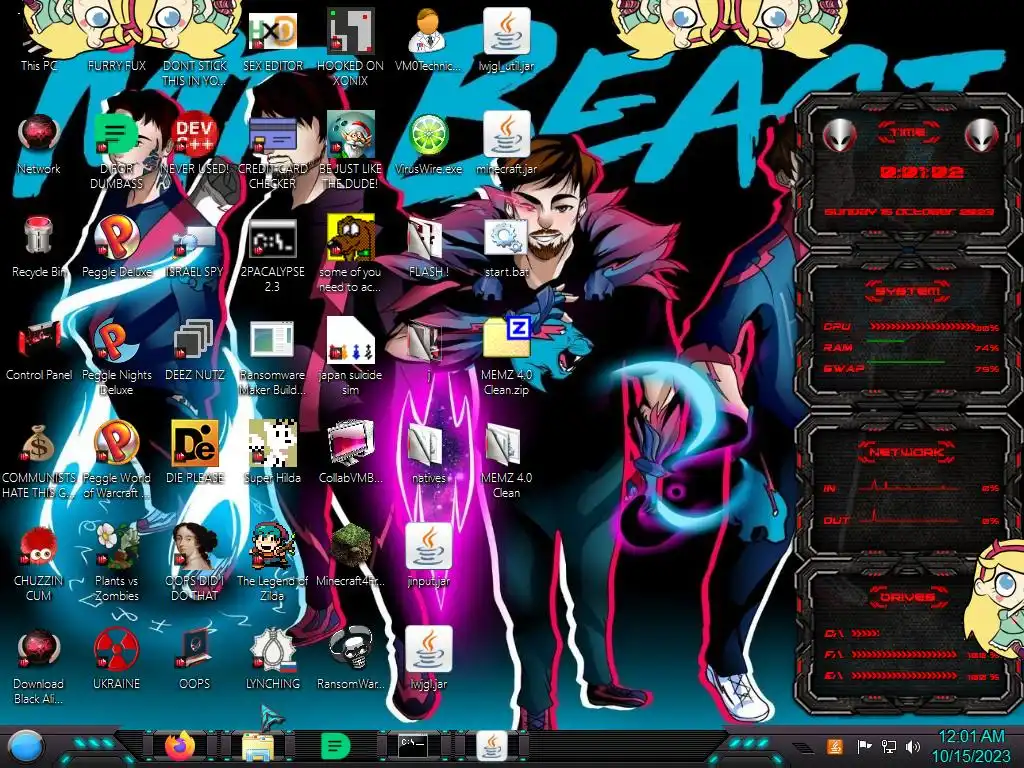1024x768 pixels.
Task: Launch Firefox from the taskbar
Action: pyautogui.click(x=180, y=746)
